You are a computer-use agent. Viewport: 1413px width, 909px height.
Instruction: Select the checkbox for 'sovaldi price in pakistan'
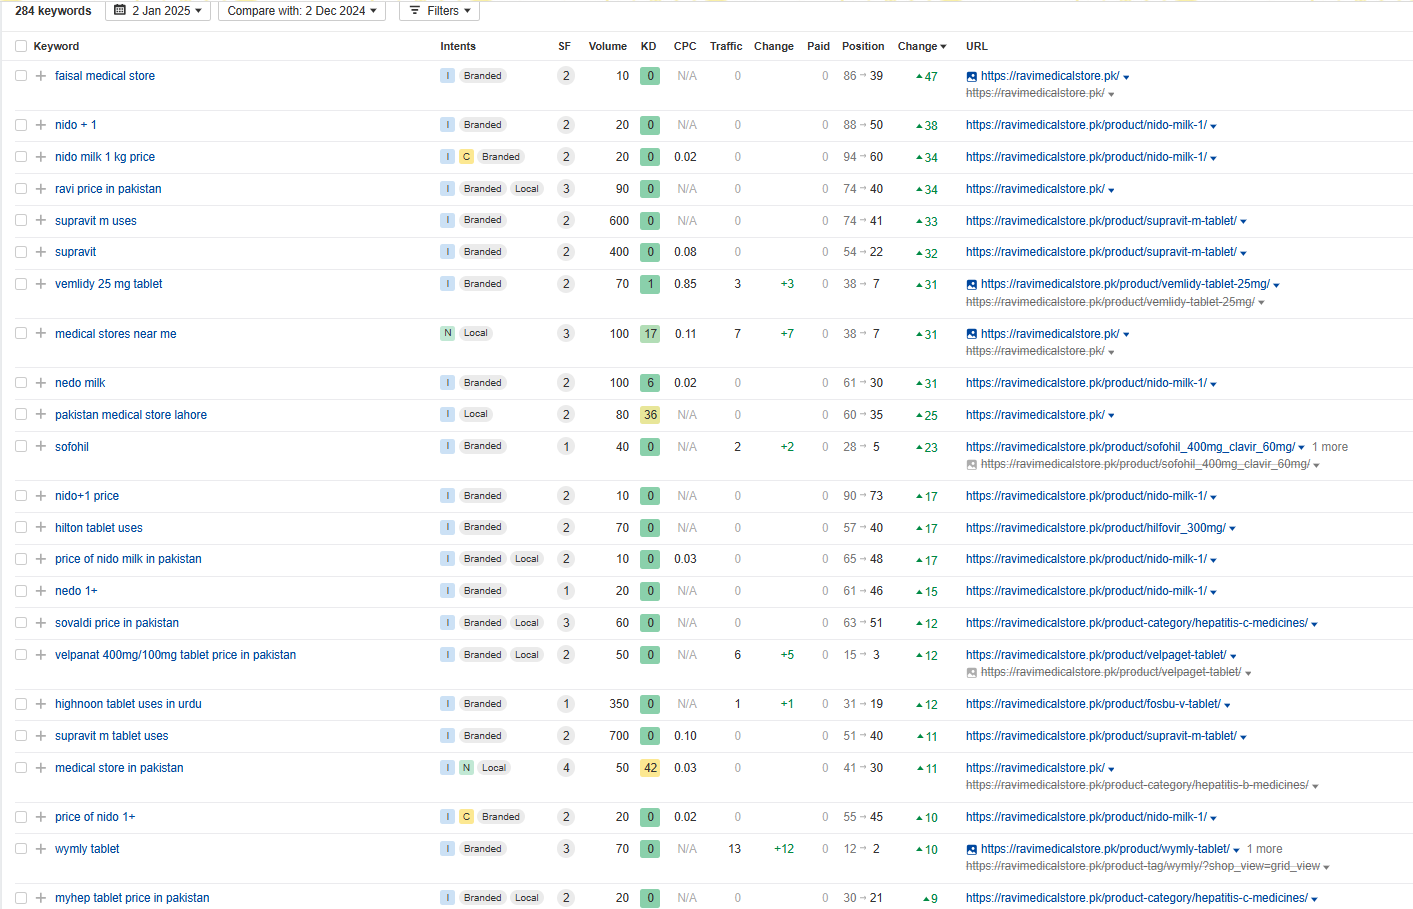point(21,623)
